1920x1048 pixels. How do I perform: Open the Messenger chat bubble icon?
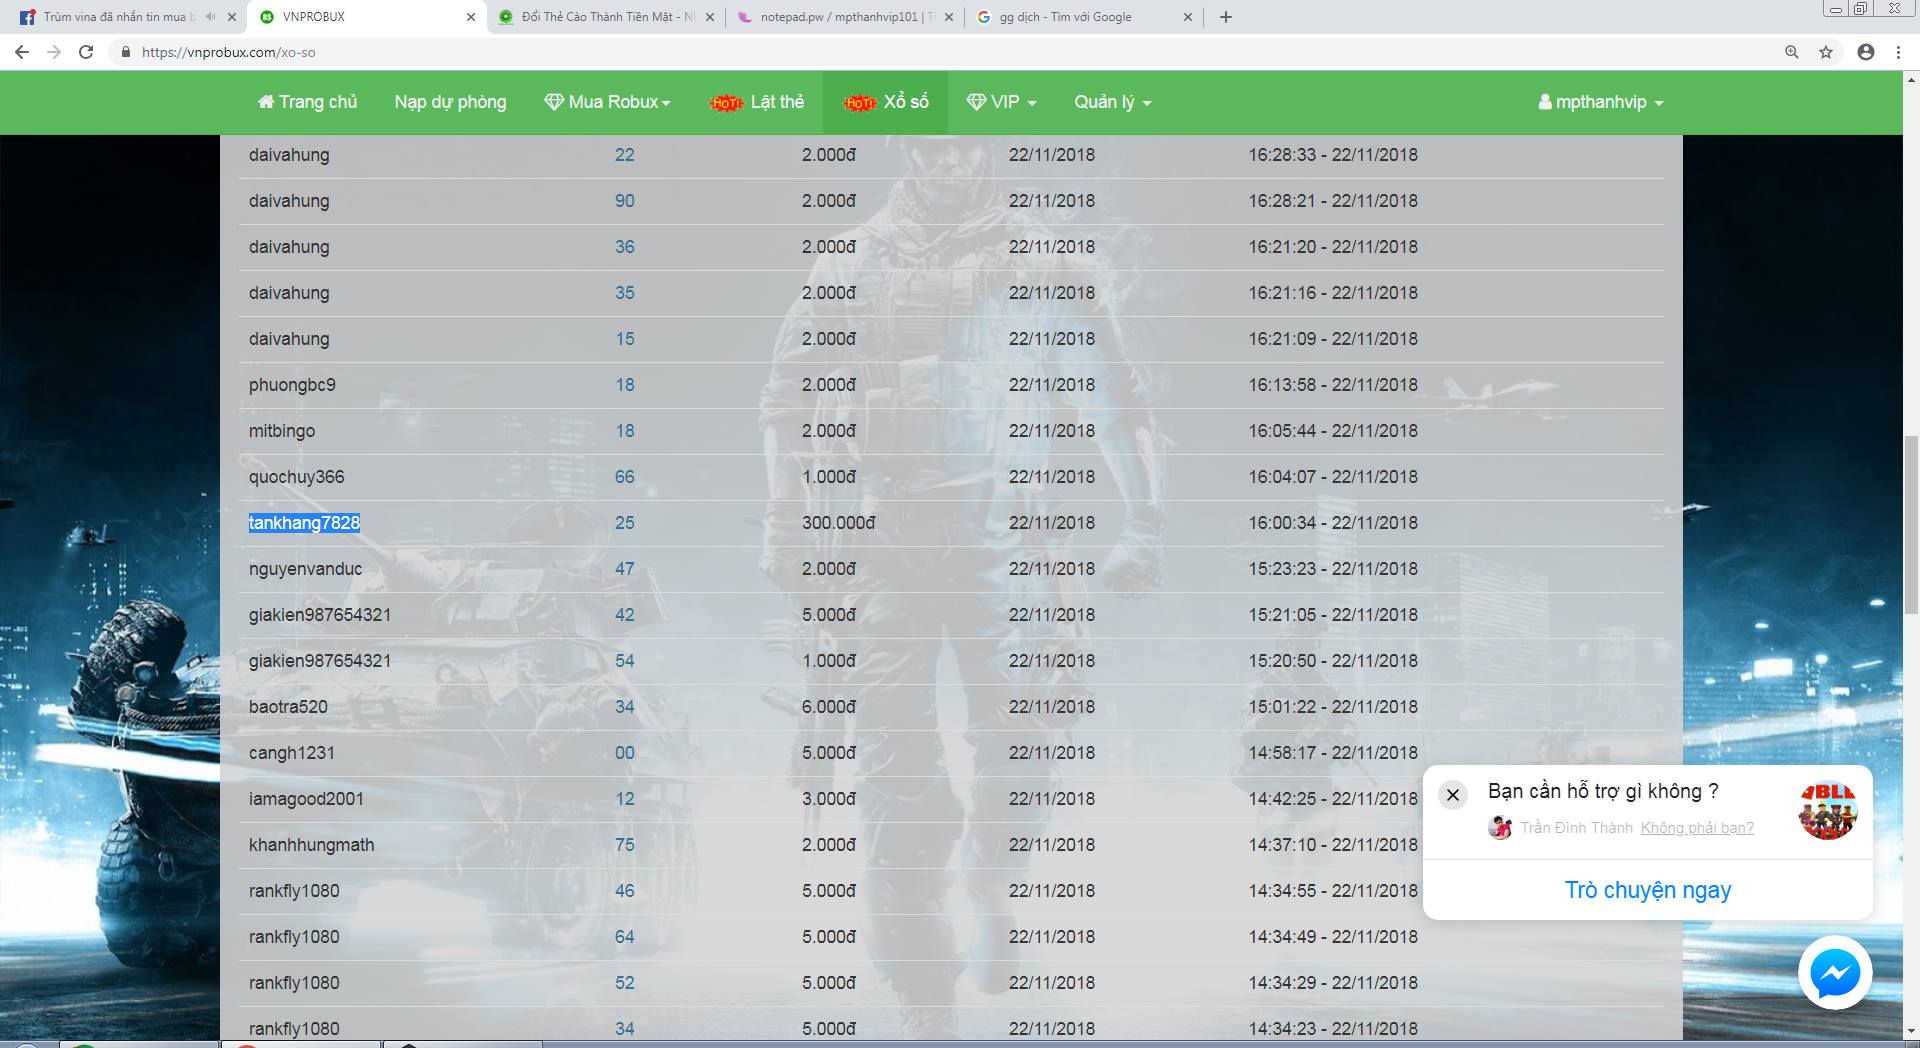tap(1835, 973)
